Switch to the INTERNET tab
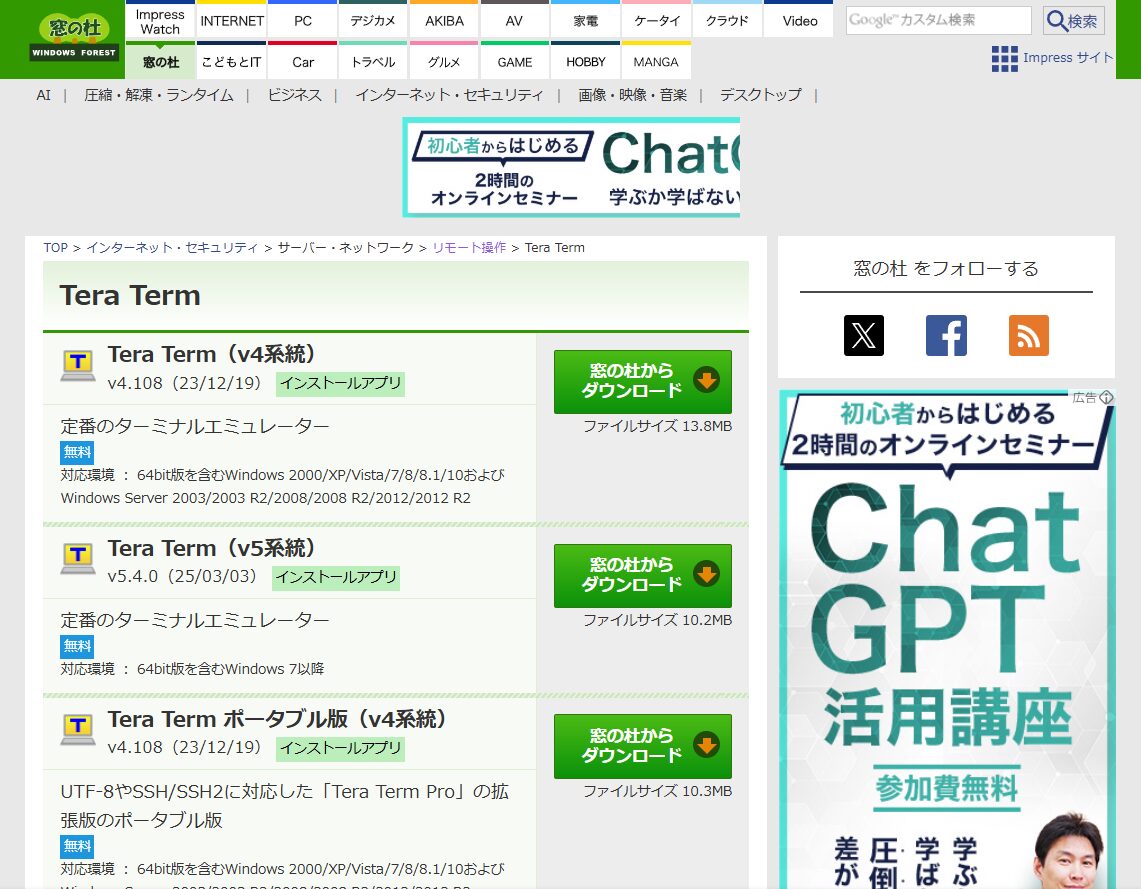The image size is (1141, 889). (231, 20)
